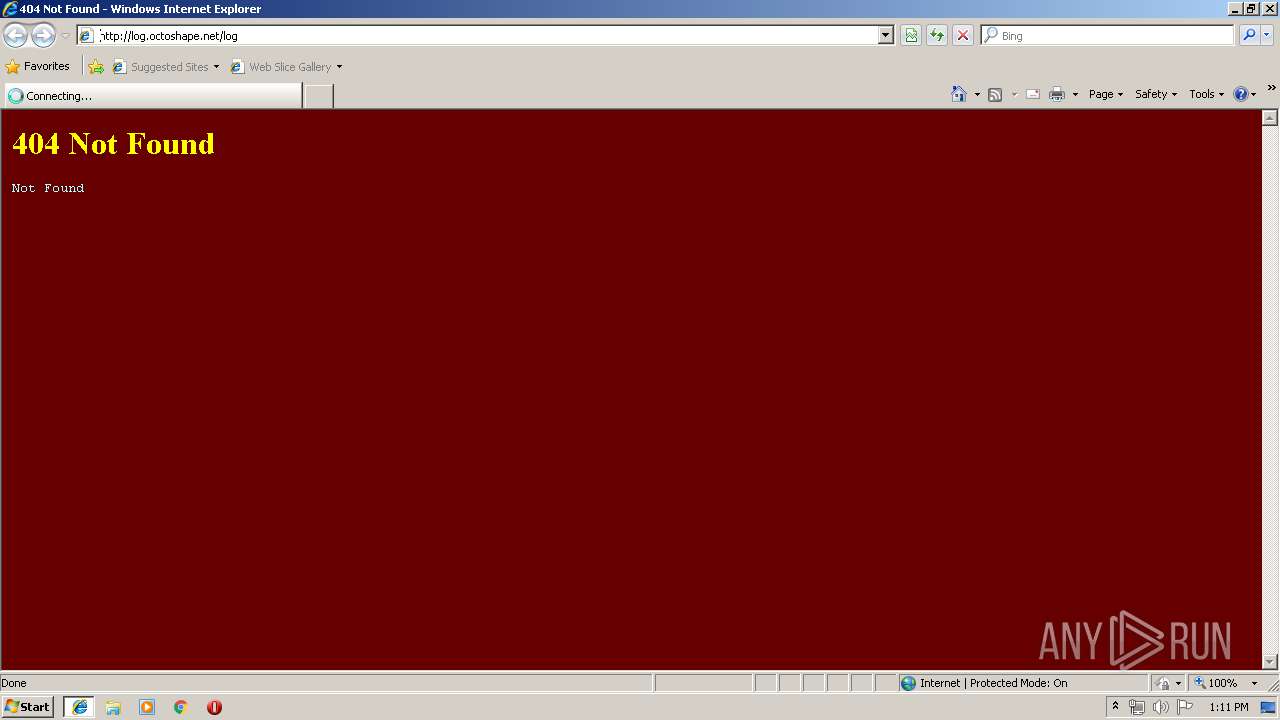The width and height of the screenshot is (1280, 720).
Task: Click the Read Mail envelope icon
Action: (1033, 94)
